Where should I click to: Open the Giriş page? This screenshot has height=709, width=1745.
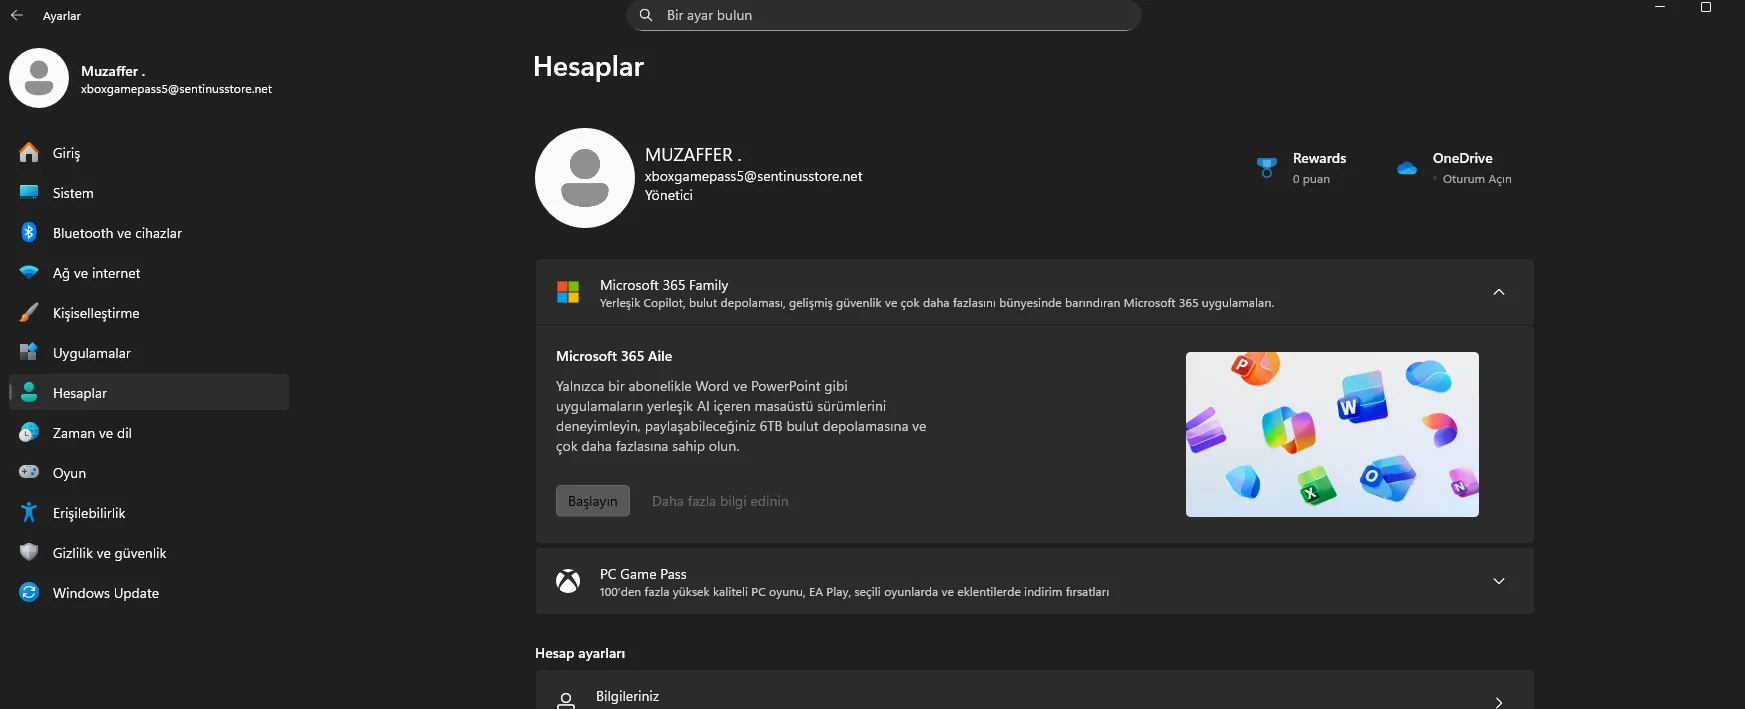pyautogui.click(x=149, y=152)
